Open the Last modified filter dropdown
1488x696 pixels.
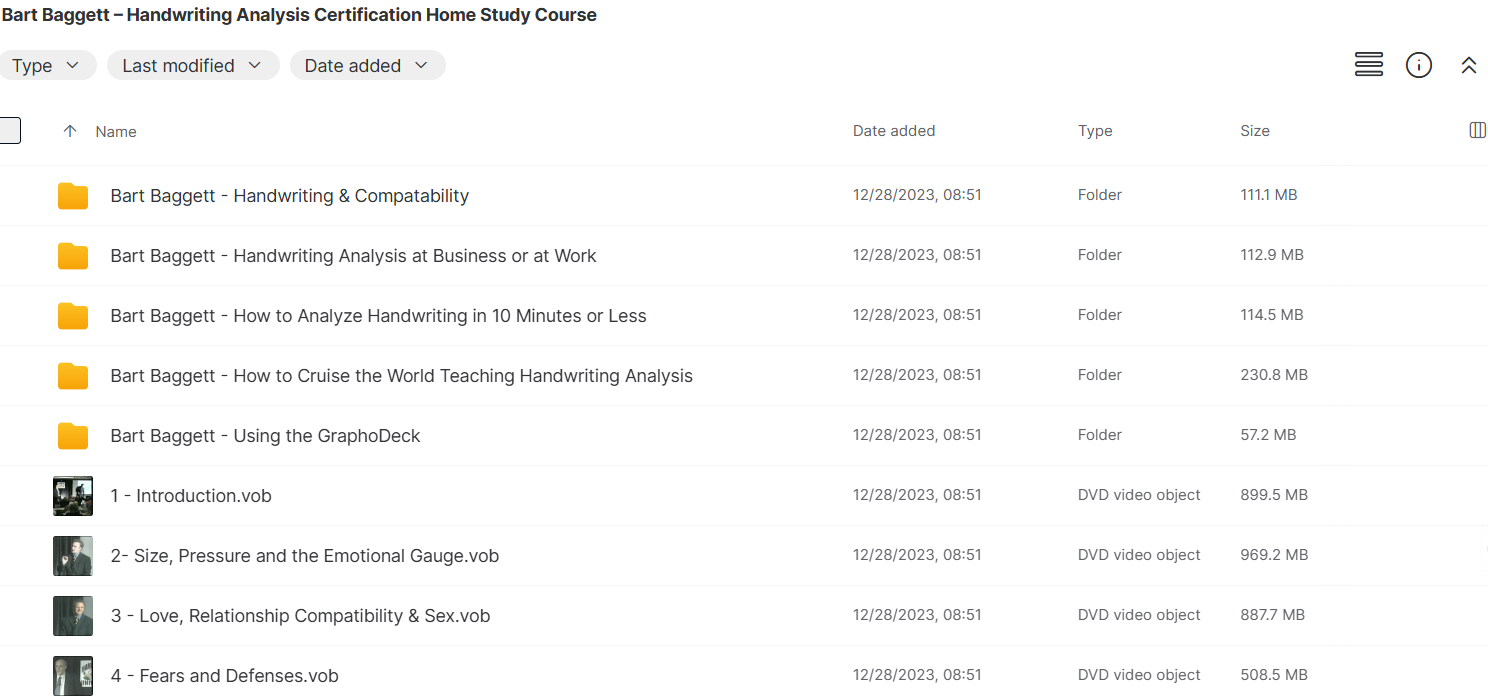coord(193,65)
